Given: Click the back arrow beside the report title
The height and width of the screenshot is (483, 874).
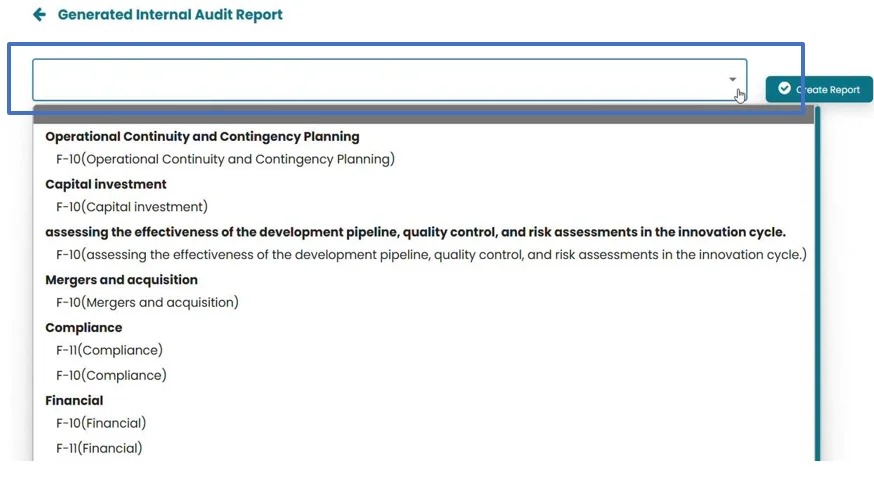Looking at the screenshot, I should click(x=39, y=15).
